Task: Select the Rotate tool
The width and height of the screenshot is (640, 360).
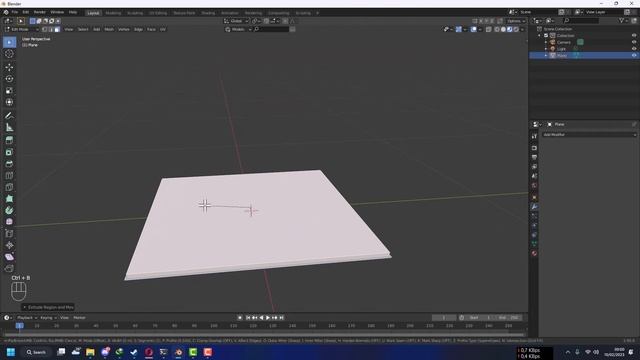Action: tap(9, 79)
